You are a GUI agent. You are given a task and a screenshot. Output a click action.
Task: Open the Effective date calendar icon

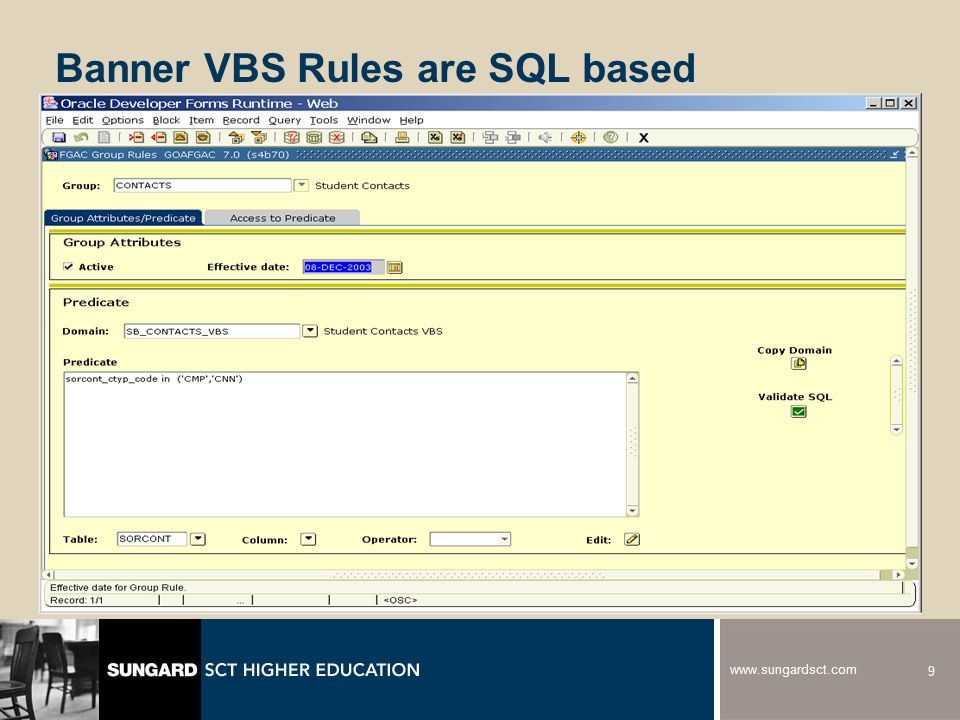point(395,268)
